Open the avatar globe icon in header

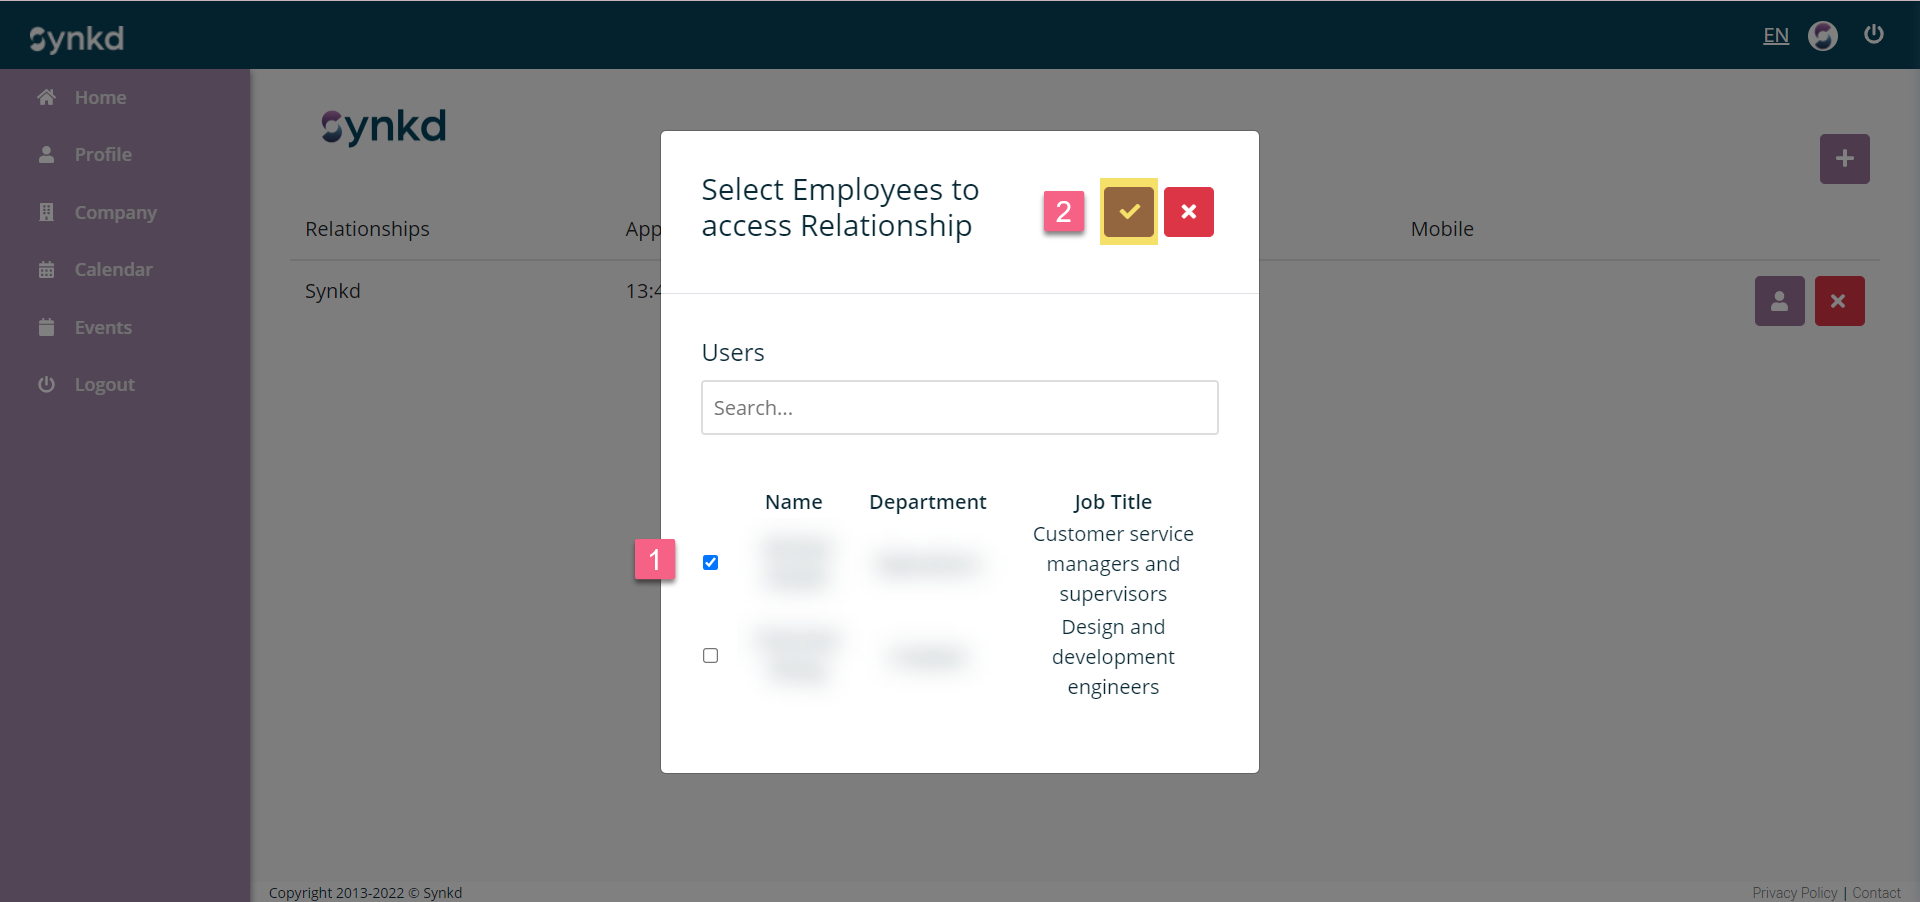(1823, 35)
